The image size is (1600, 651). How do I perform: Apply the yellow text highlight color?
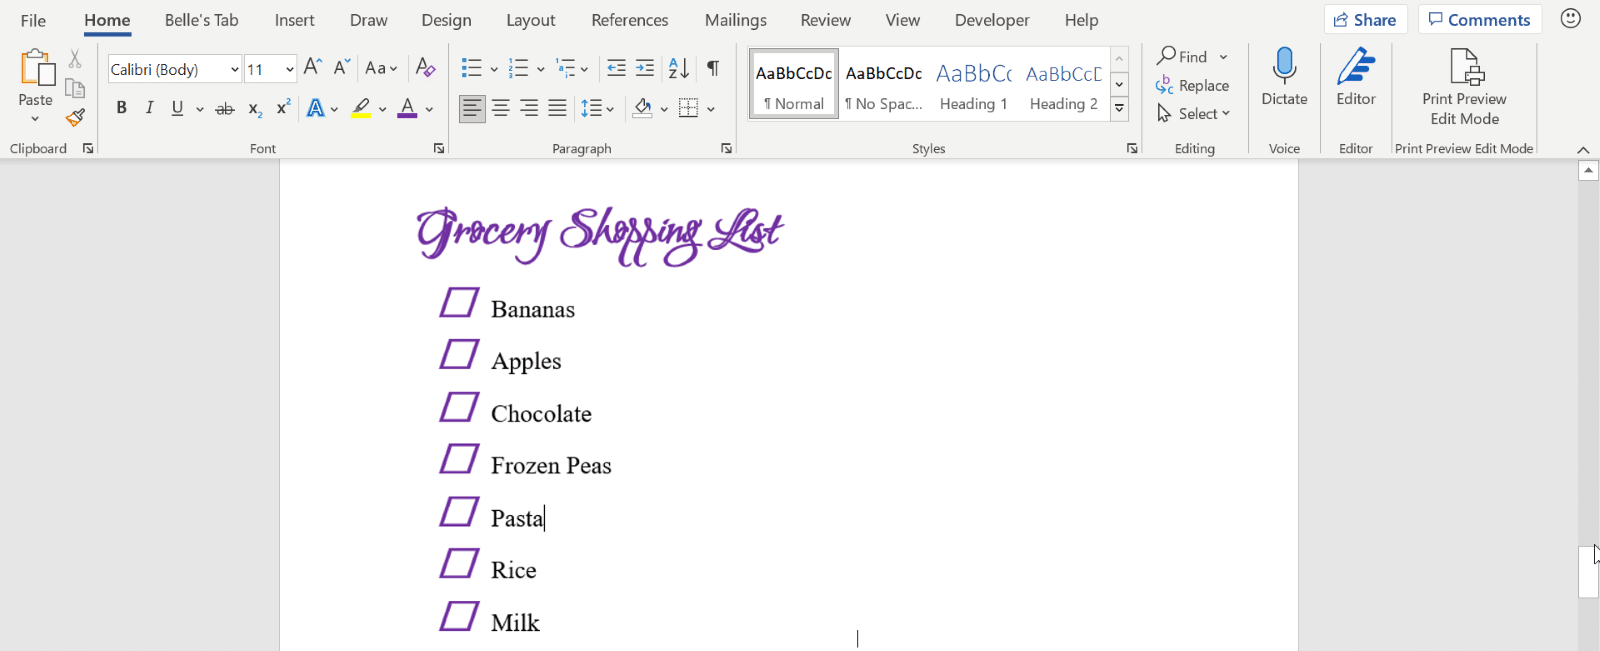[x=361, y=108]
